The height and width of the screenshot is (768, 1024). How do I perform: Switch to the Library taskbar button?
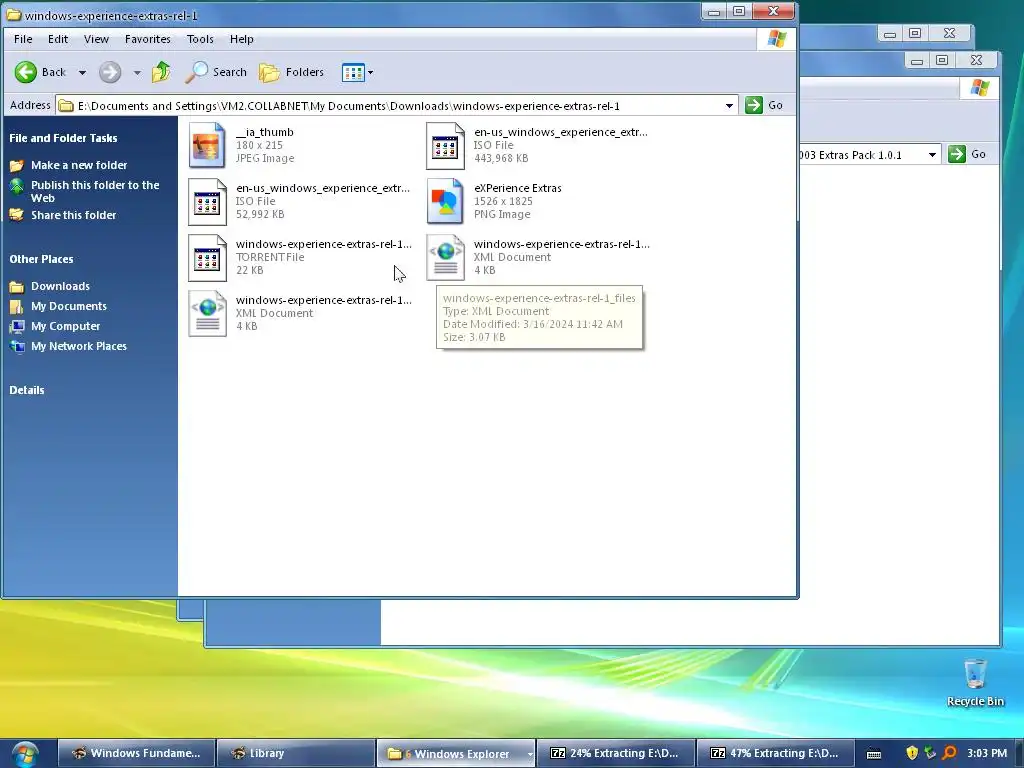click(x=296, y=753)
